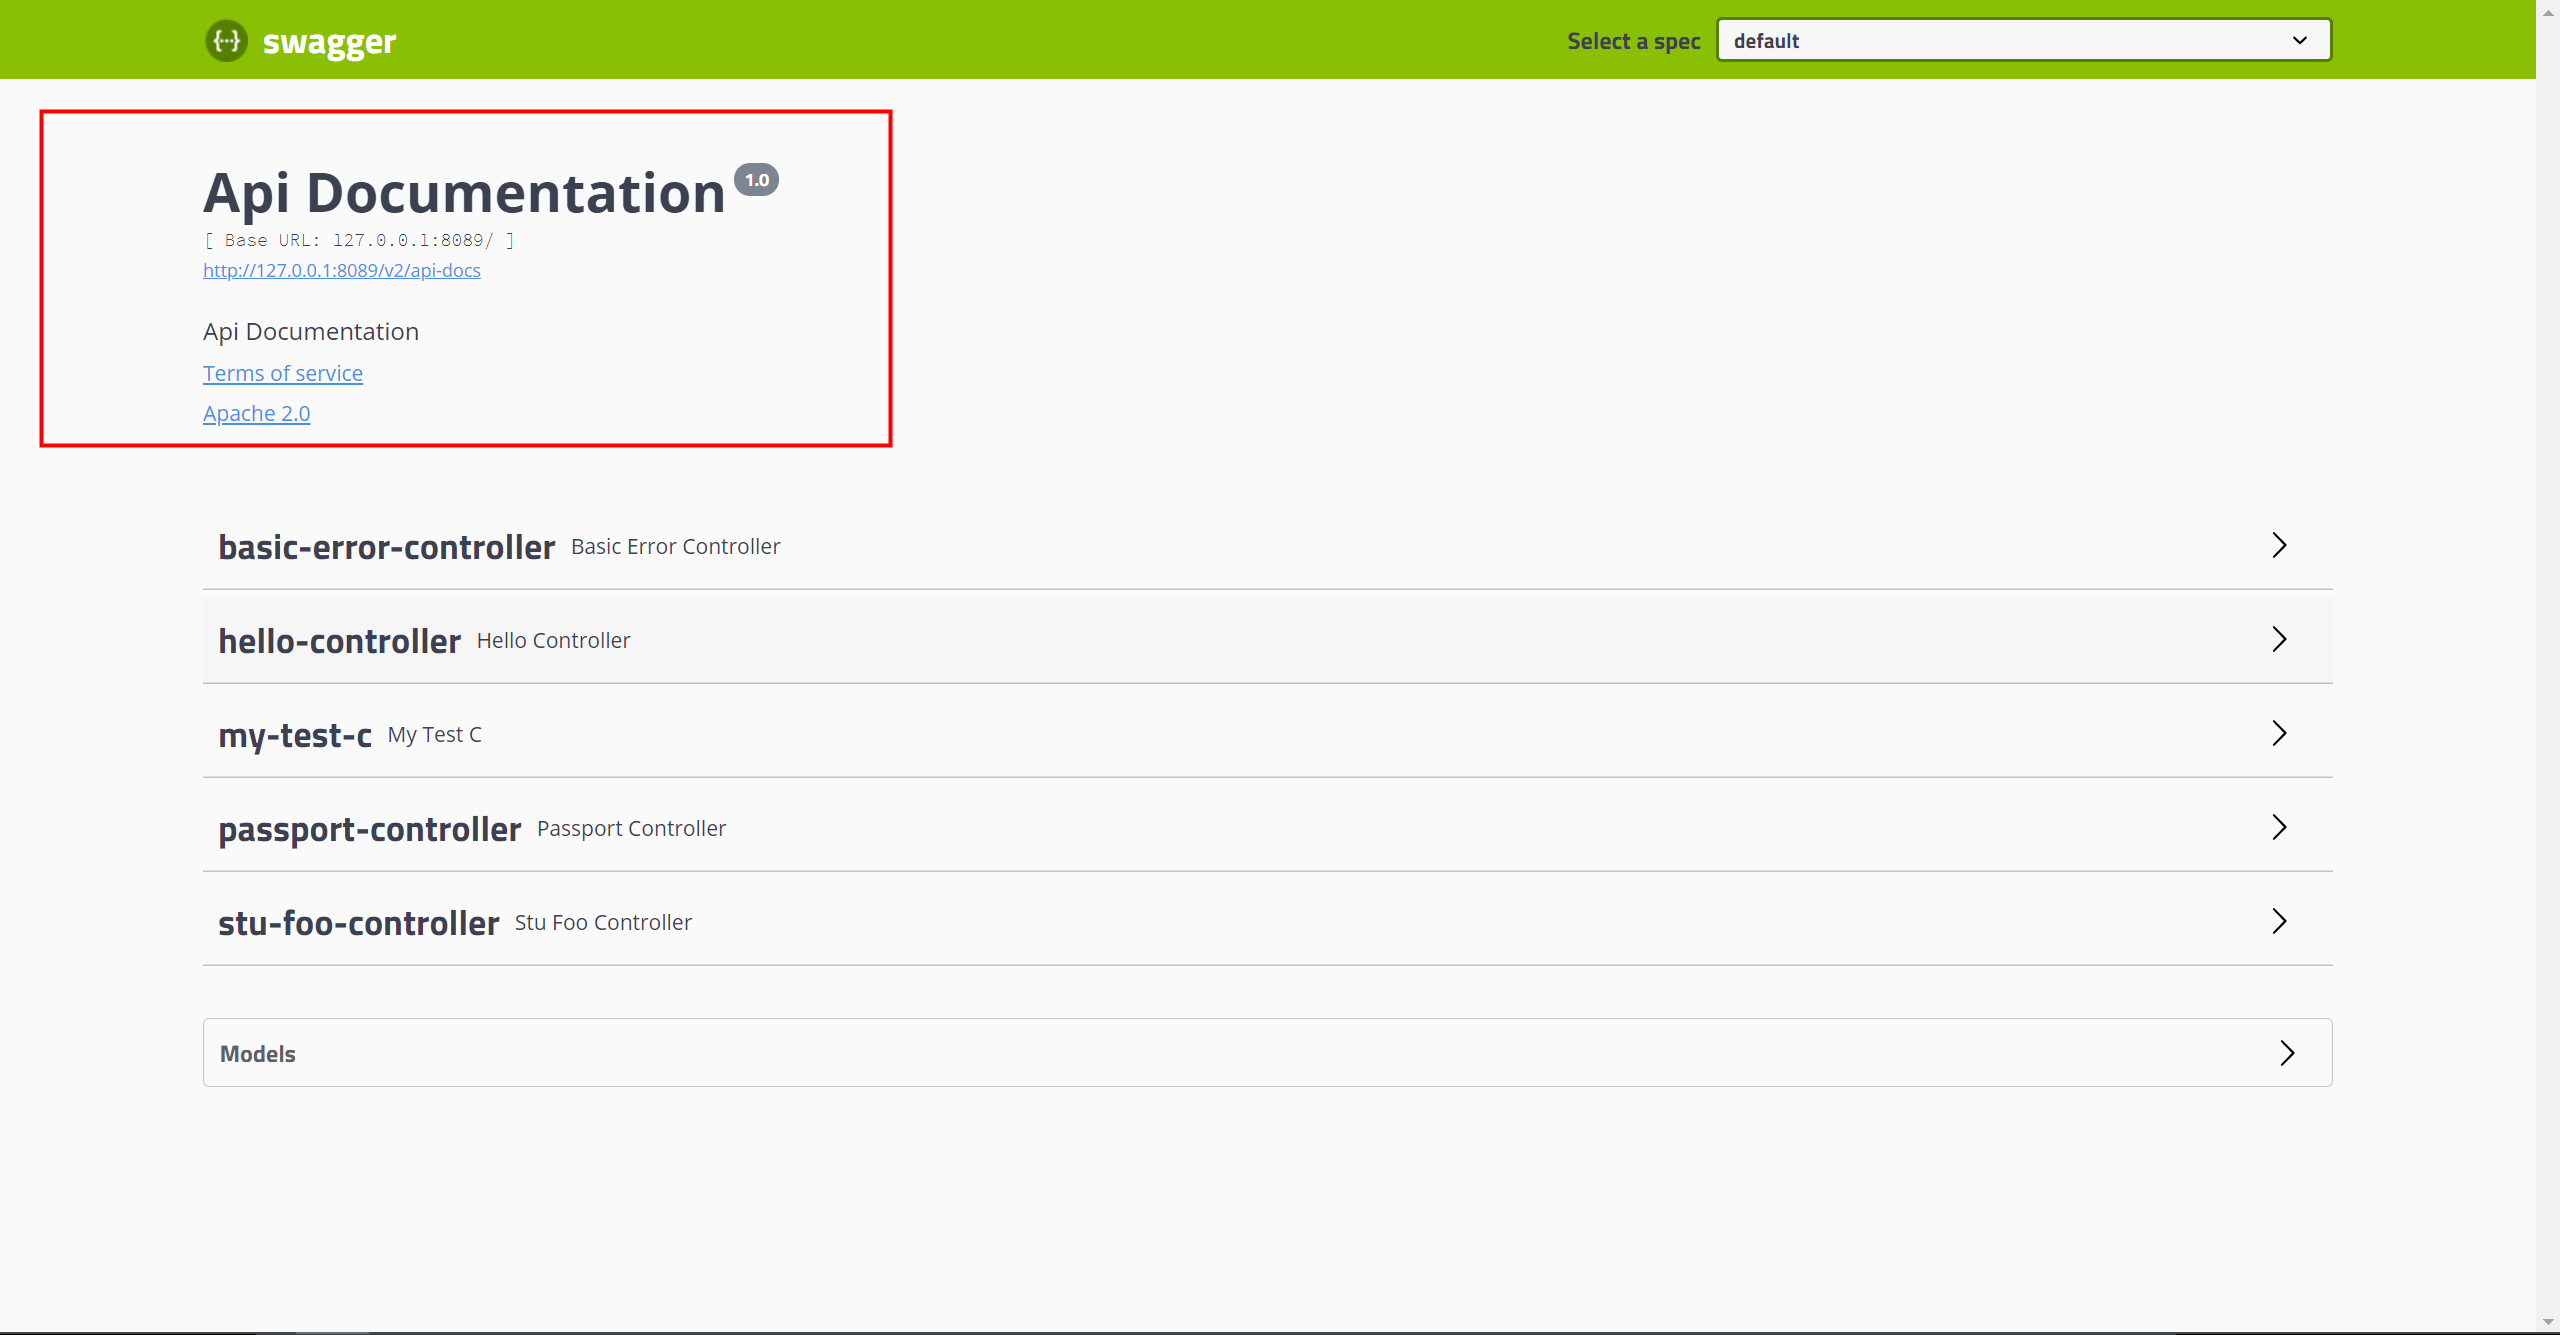Open the Select a spec dropdown
Image resolution: width=2560 pixels, height=1335 pixels.
[x=2022, y=41]
